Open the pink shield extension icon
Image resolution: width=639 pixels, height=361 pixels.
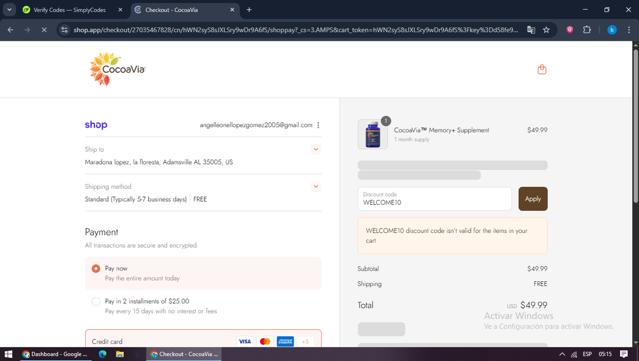click(x=570, y=30)
